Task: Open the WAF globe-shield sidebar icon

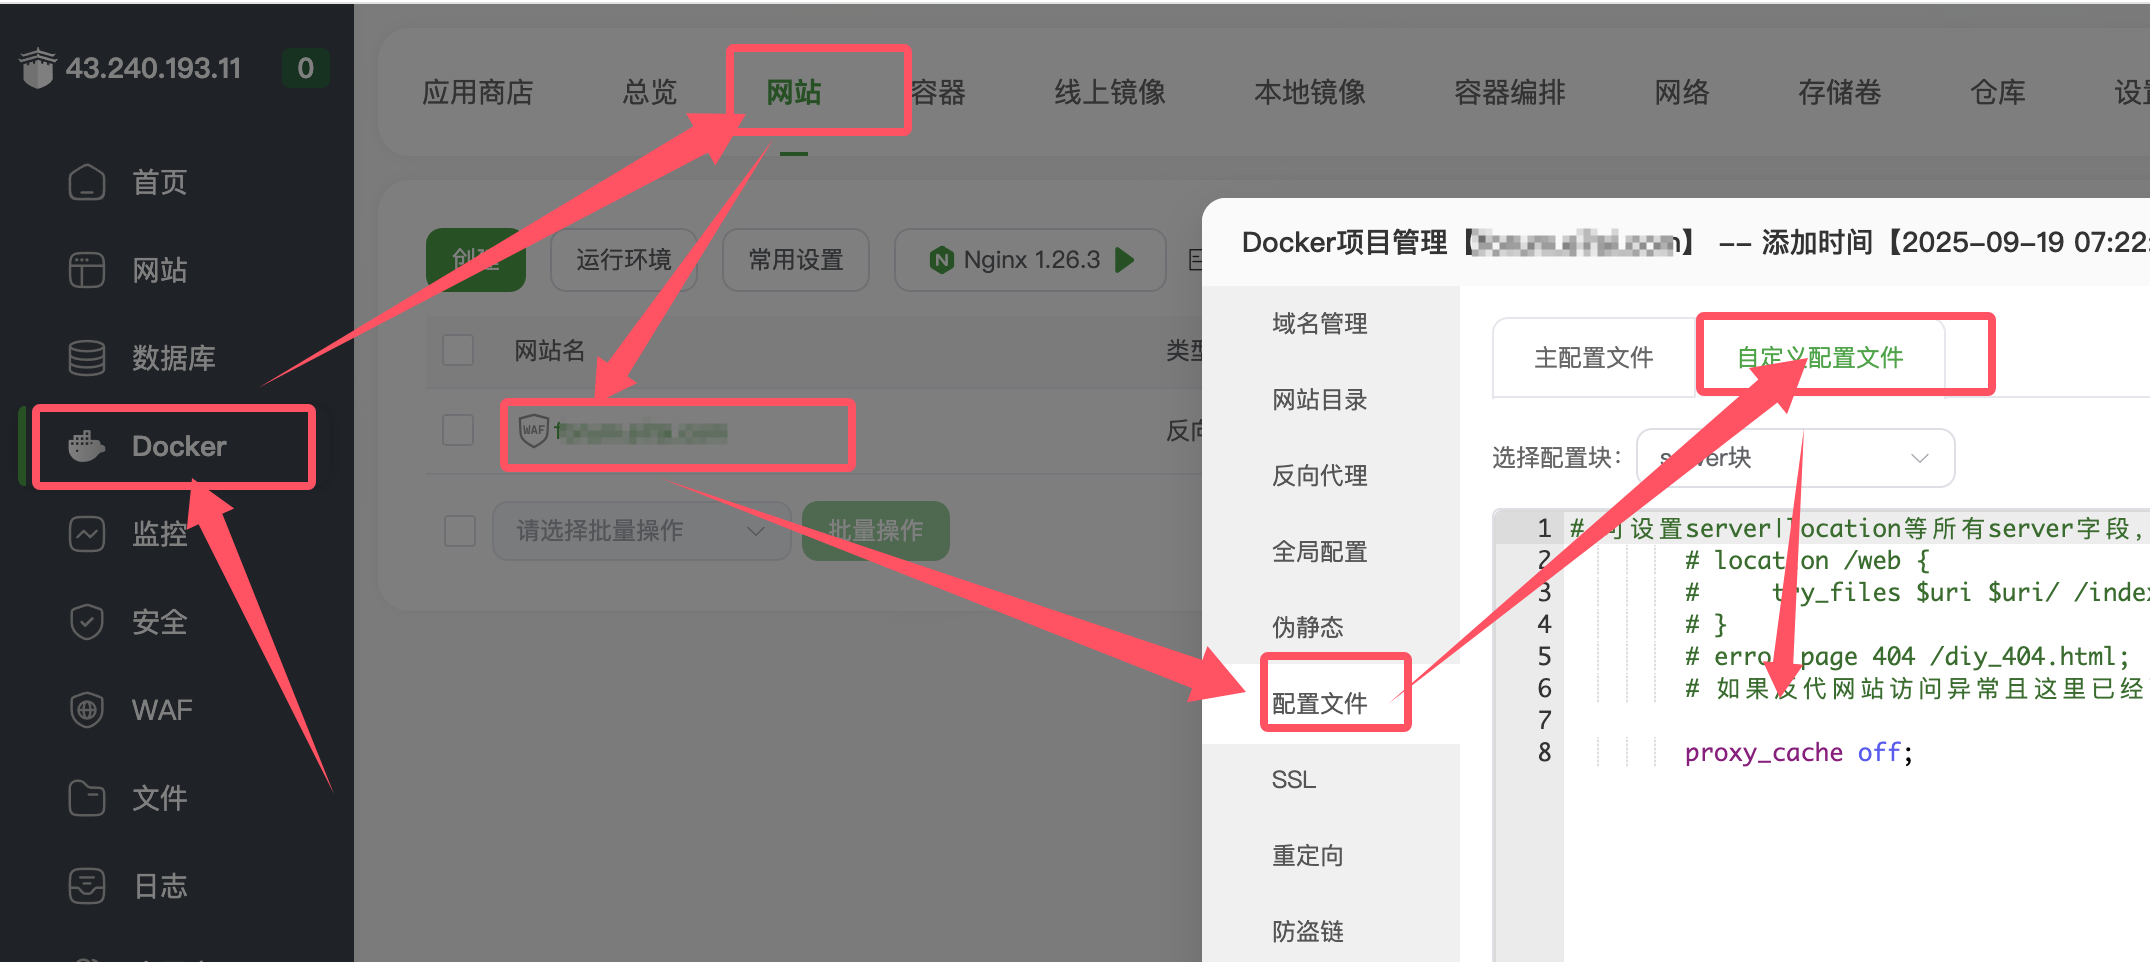Action: 87,710
